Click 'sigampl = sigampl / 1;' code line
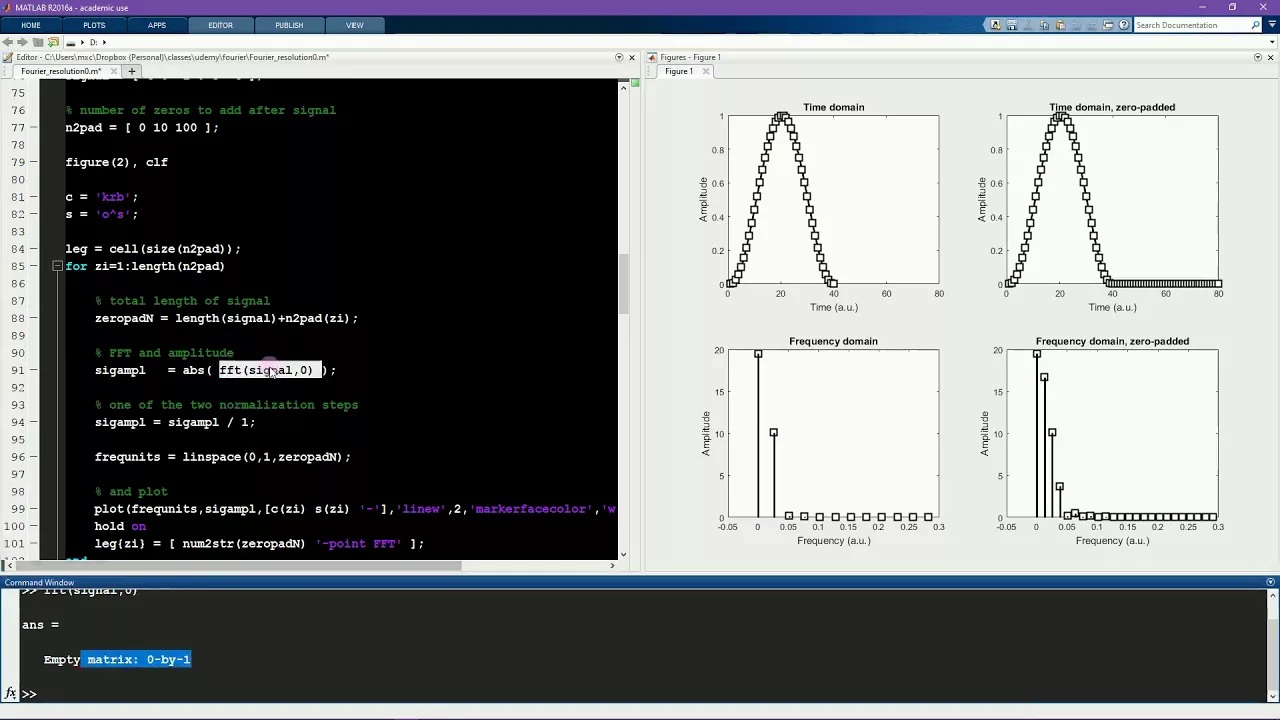Image resolution: width=1280 pixels, height=720 pixels. [x=175, y=422]
